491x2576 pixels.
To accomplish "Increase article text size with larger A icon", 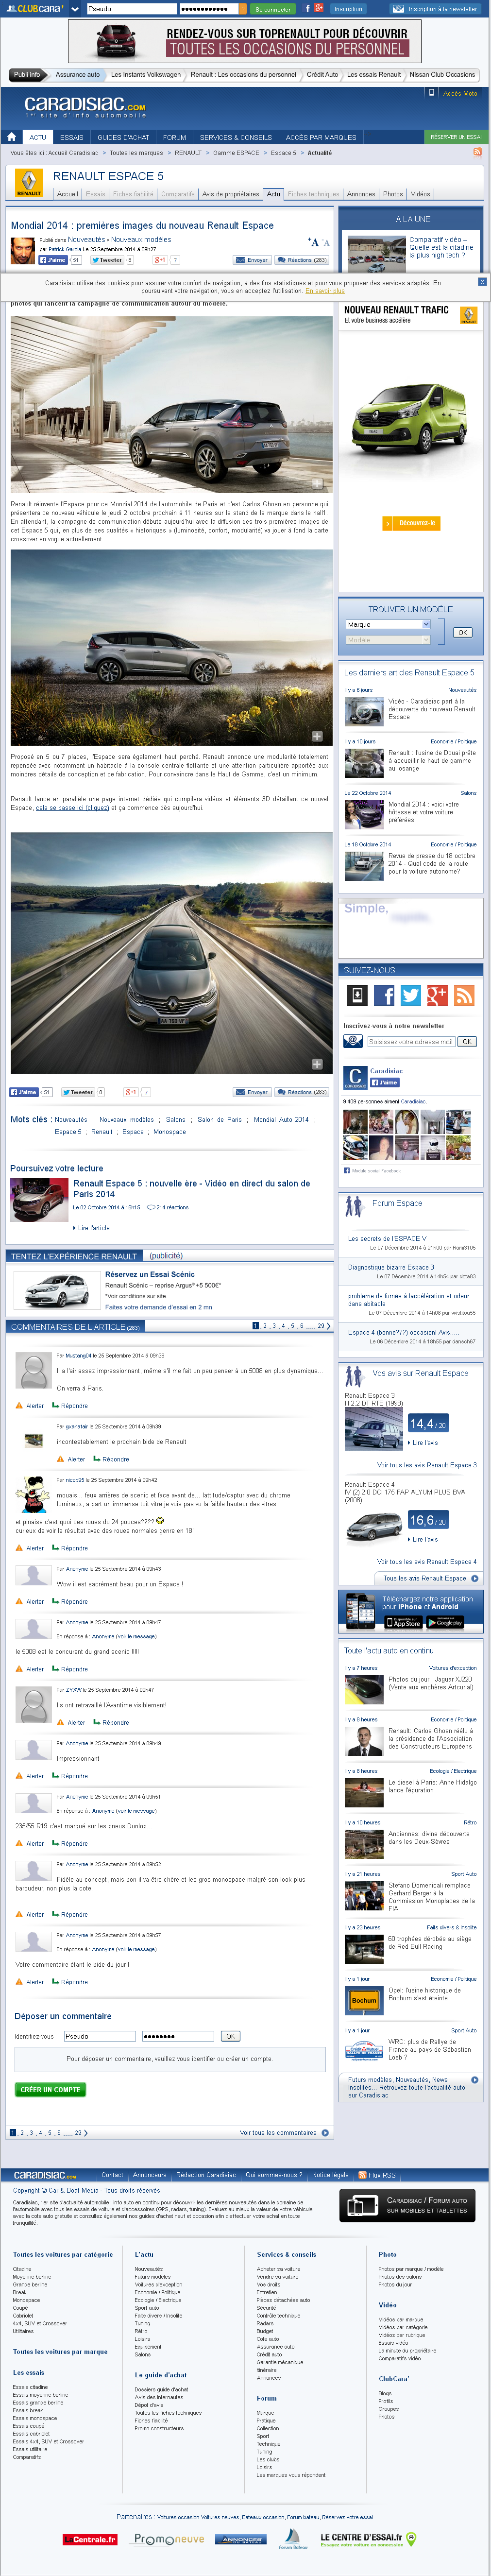I will (314, 242).
